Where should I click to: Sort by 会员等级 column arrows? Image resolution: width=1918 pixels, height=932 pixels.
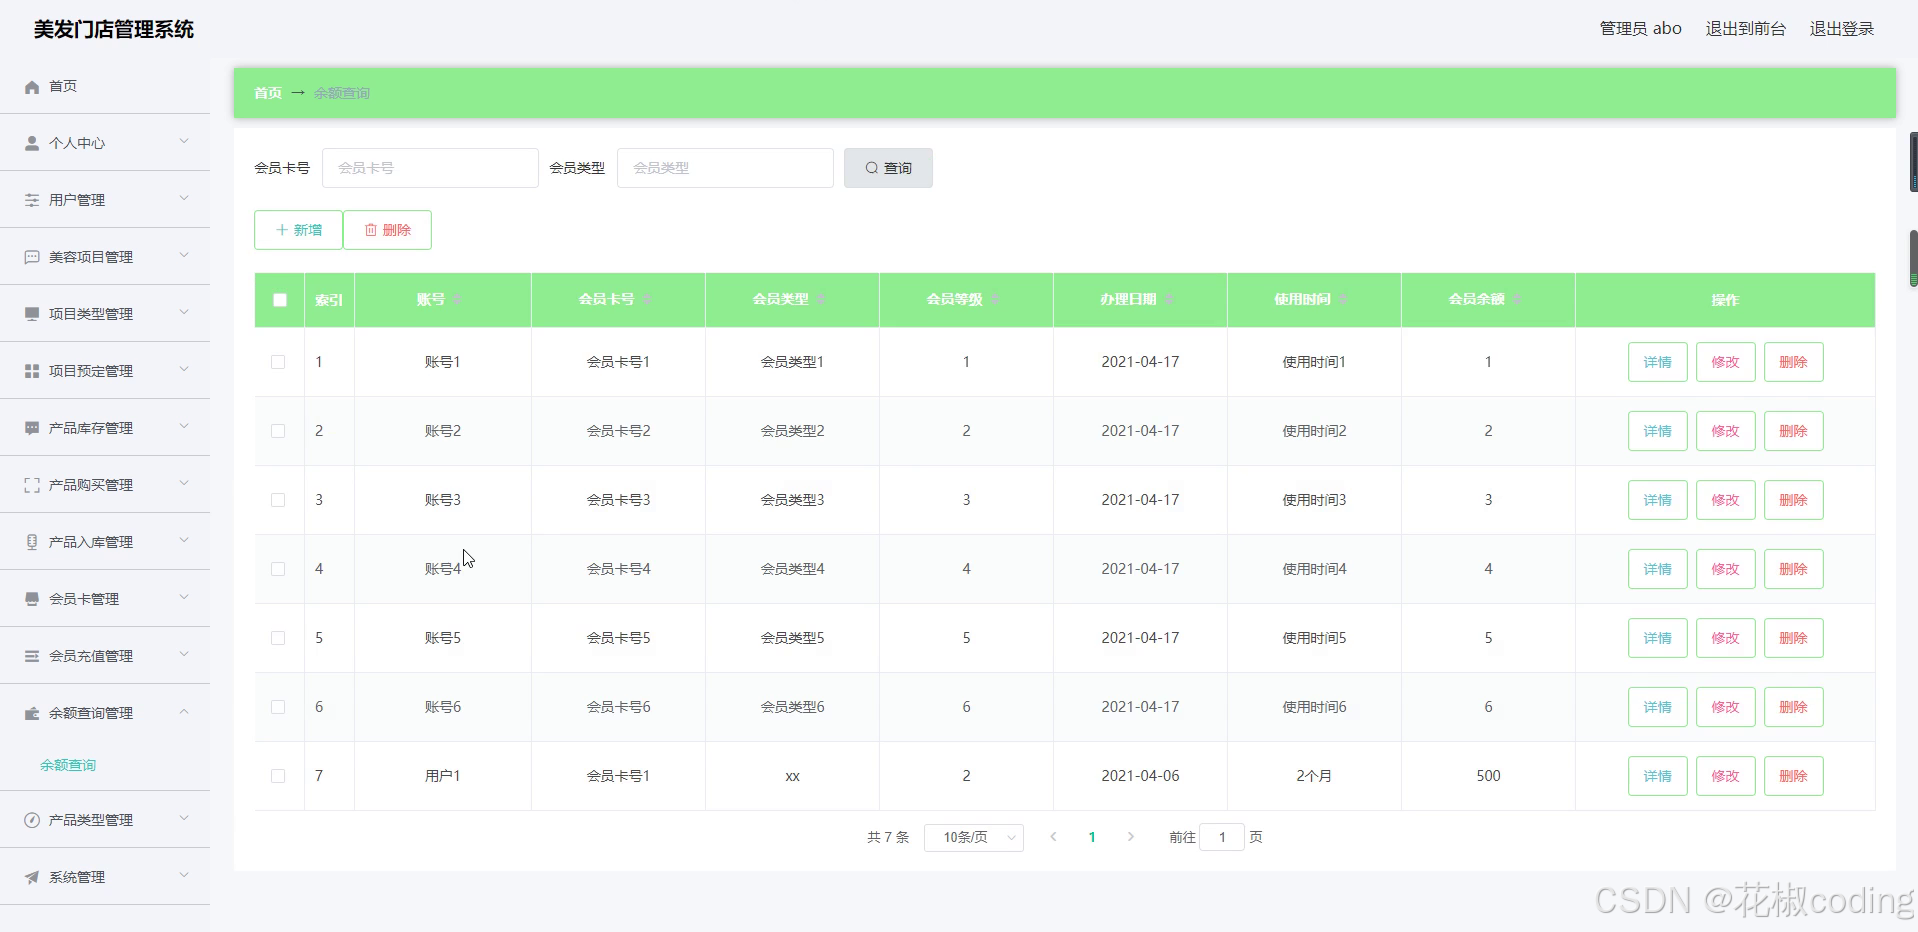tap(995, 299)
